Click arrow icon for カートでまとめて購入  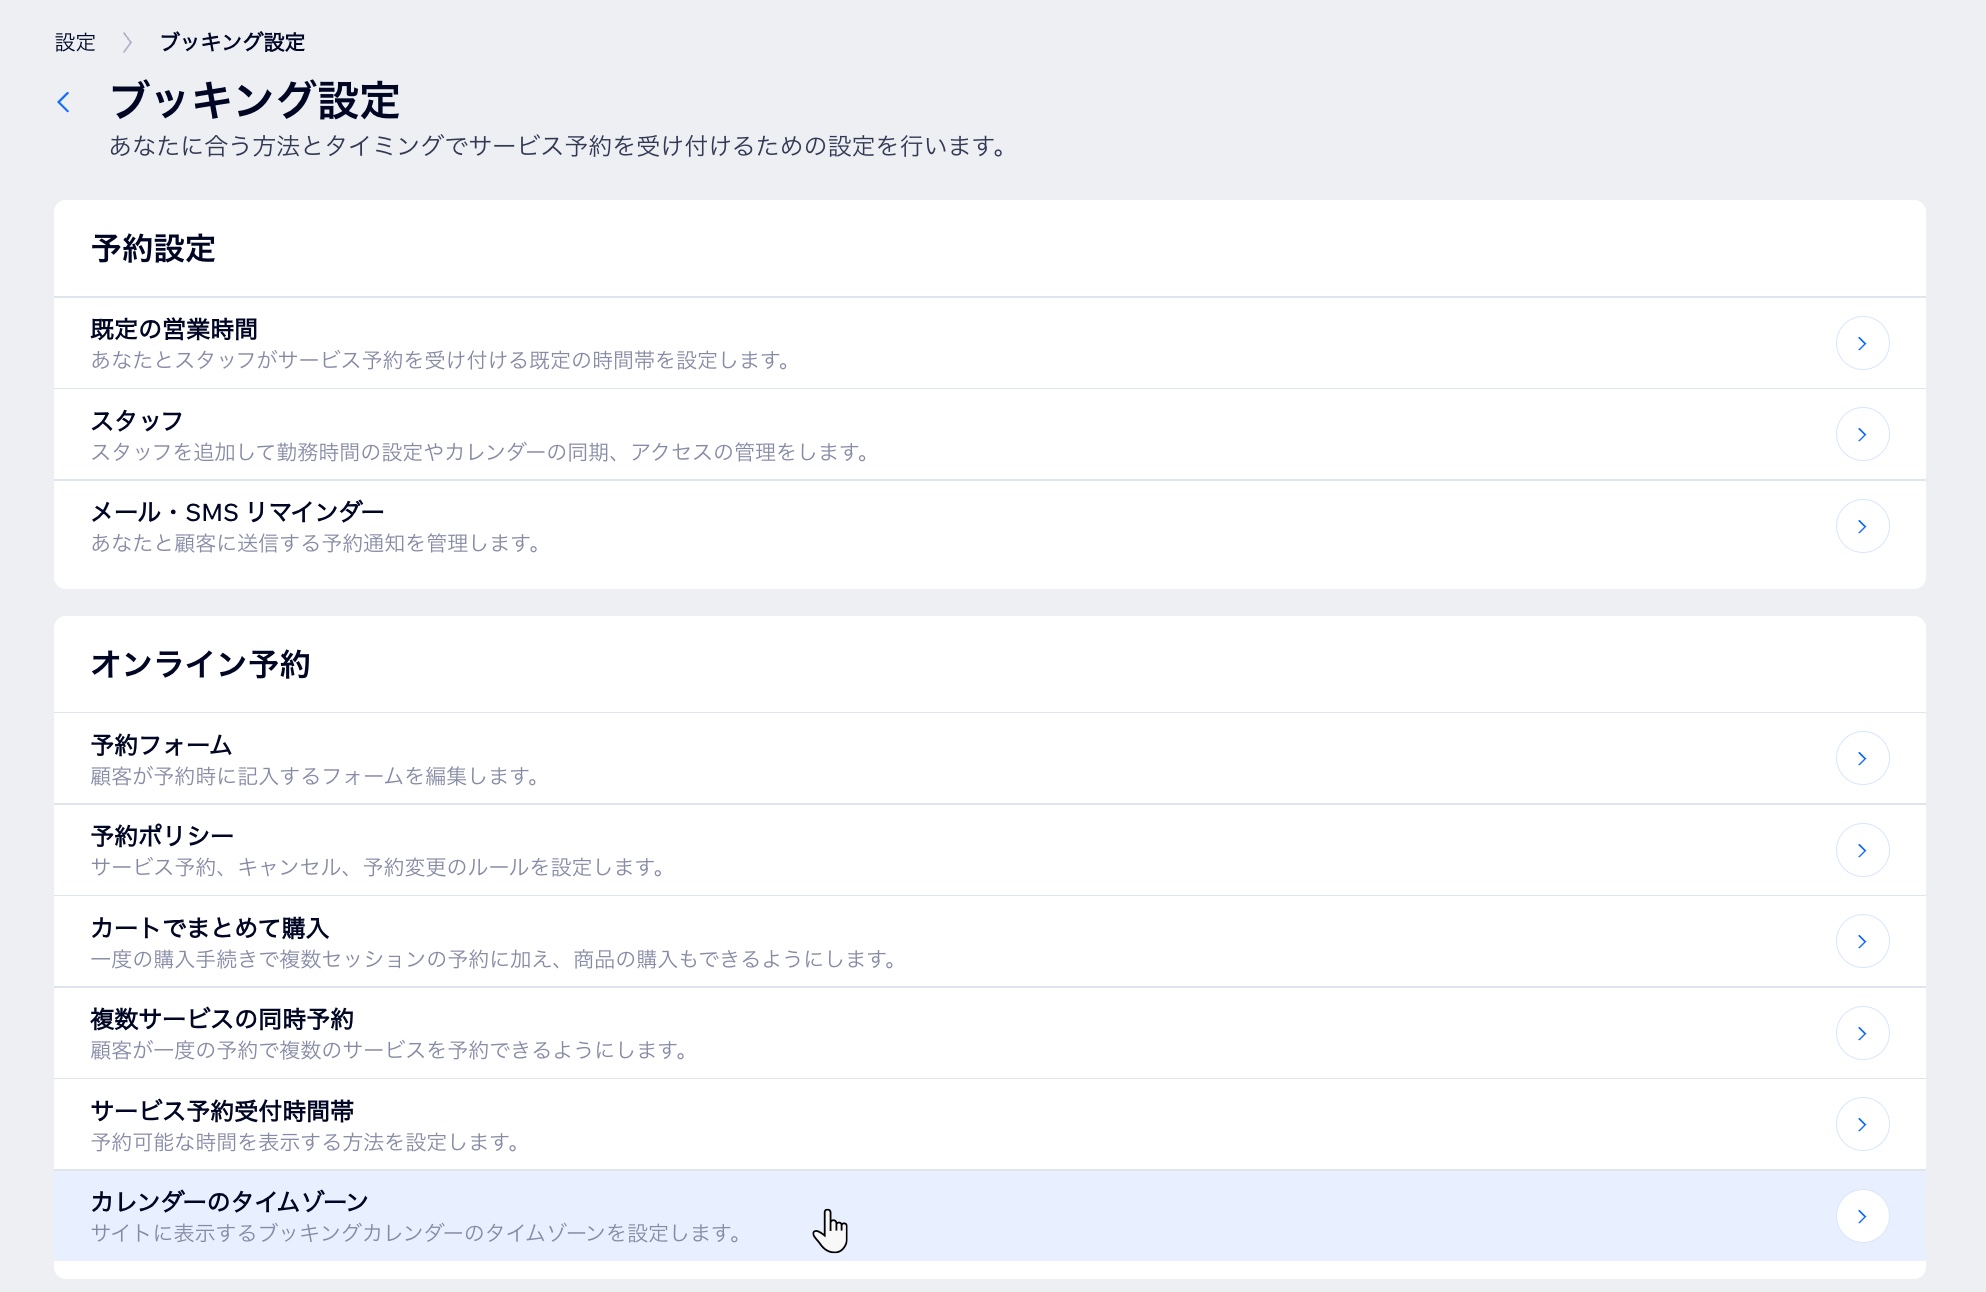coord(1861,941)
